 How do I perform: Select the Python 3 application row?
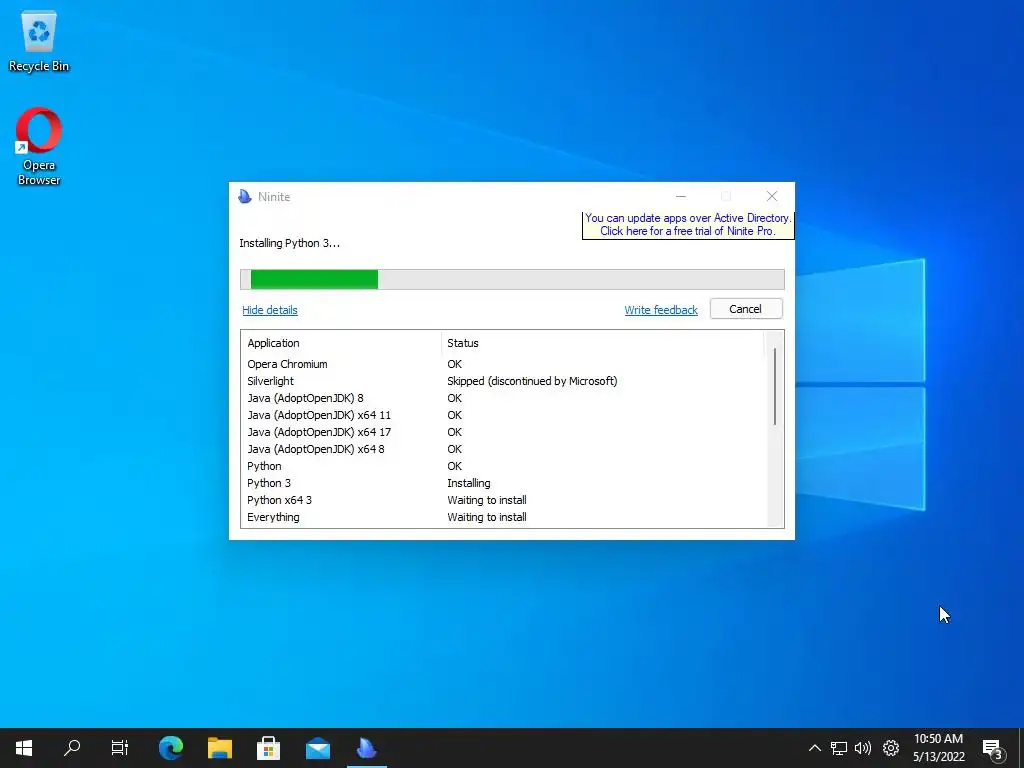tap(503, 483)
